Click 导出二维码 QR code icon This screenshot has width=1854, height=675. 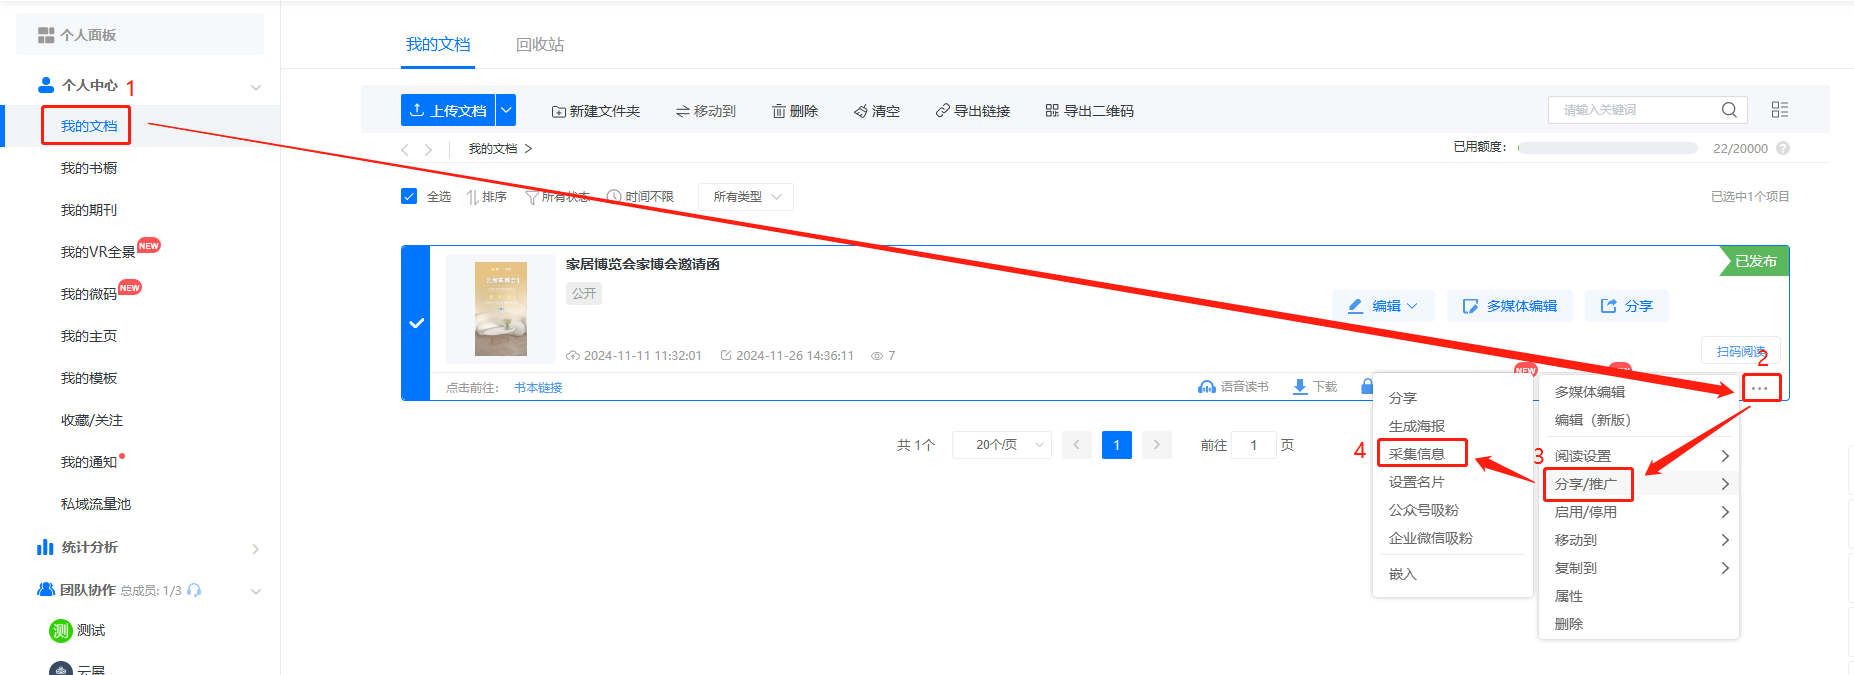pos(1051,111)
